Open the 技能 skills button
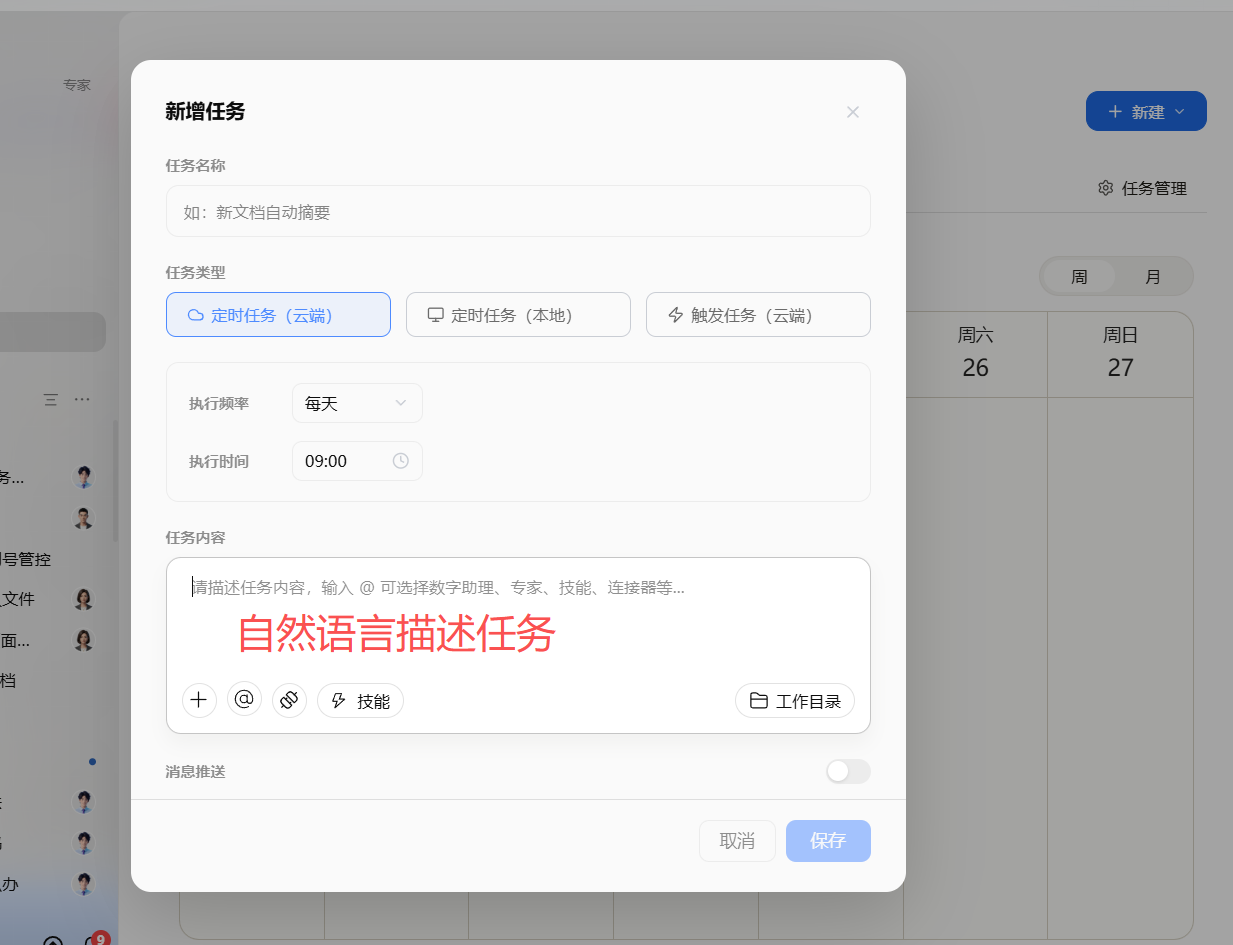This screenshot has width=1233, height=945. point(360,701)
